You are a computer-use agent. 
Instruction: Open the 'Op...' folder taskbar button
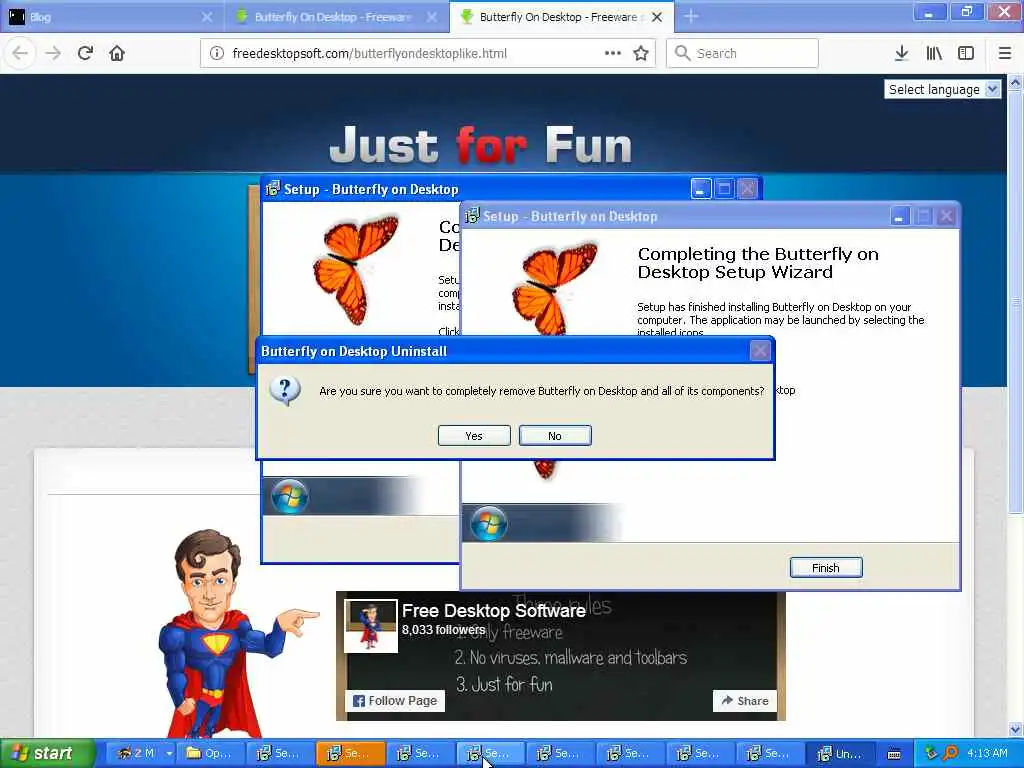click(210, 754)
